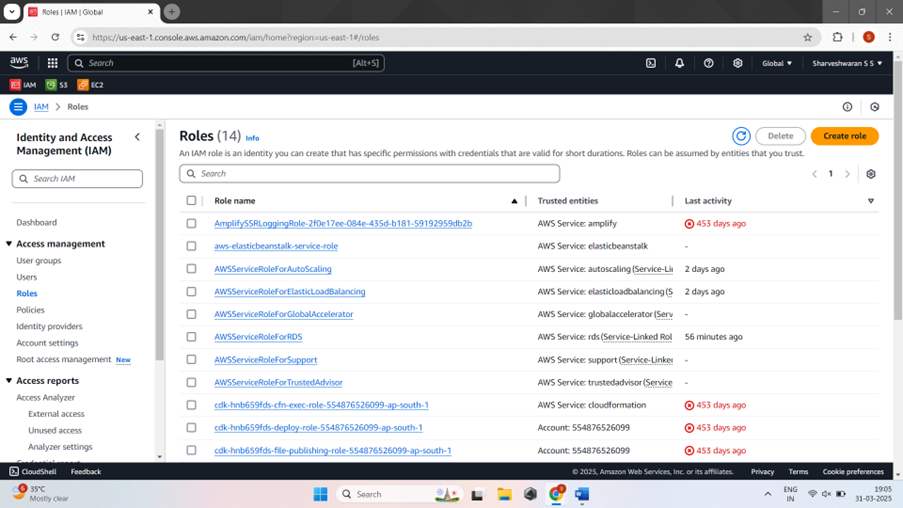This screenshot has height=508, width=903.
Task: Toggle the hamburger side navigation button
Action: click(18, 107)
